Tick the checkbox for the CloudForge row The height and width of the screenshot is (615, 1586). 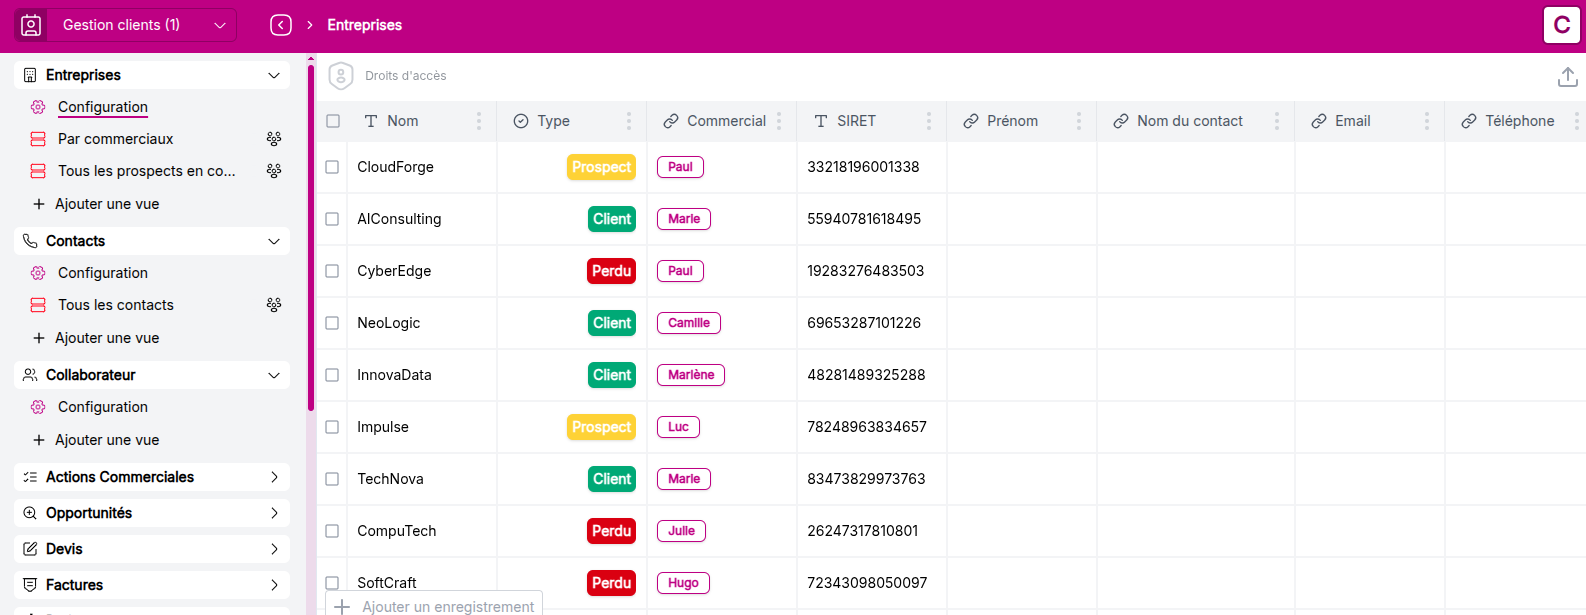[332, 167]
